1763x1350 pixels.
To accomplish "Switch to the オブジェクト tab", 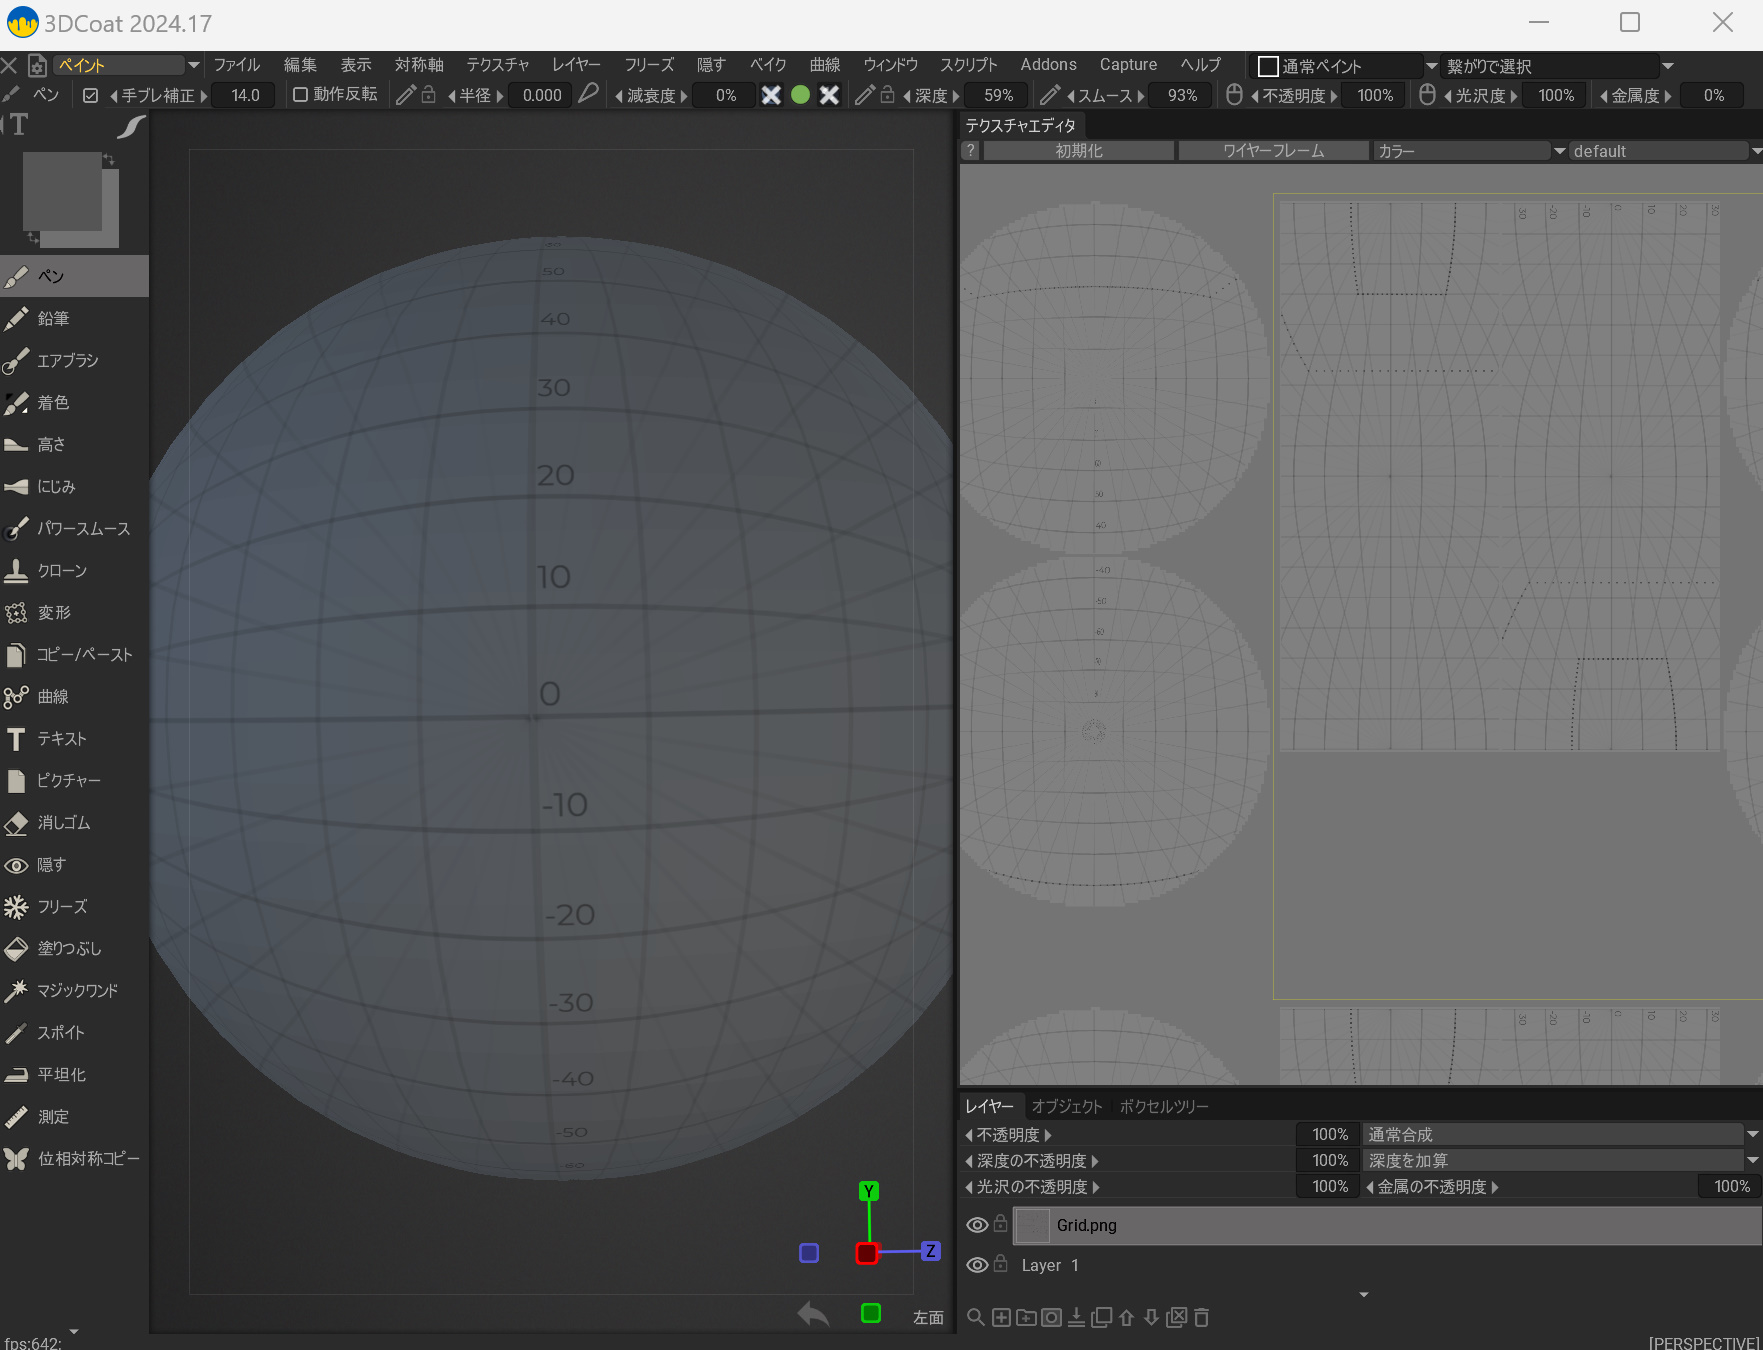I will coord(1066,1106).
